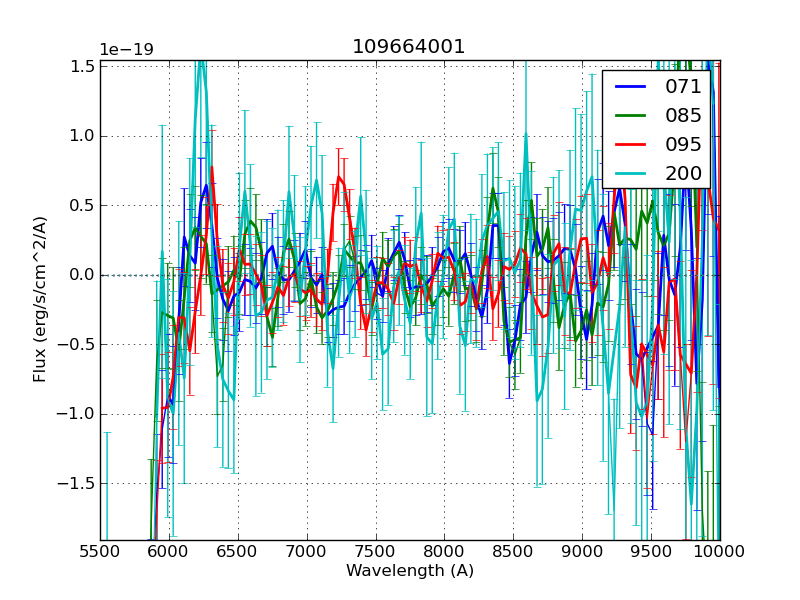Viewport: 800px width, 600px height.
Task: Click the 8500 x-axis tick label
Action: pyautogui.click(x=513, y=551)
